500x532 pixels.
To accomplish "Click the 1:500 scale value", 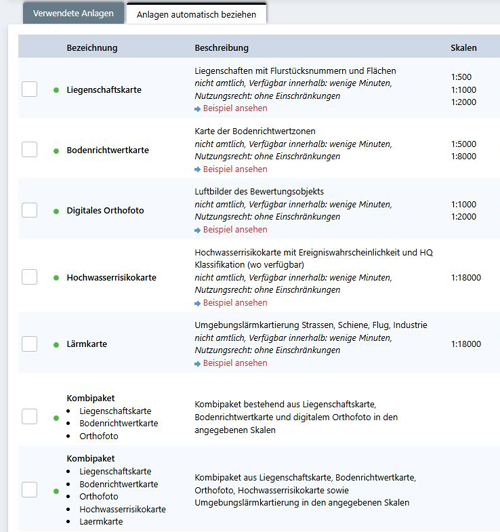I will 461,77.
